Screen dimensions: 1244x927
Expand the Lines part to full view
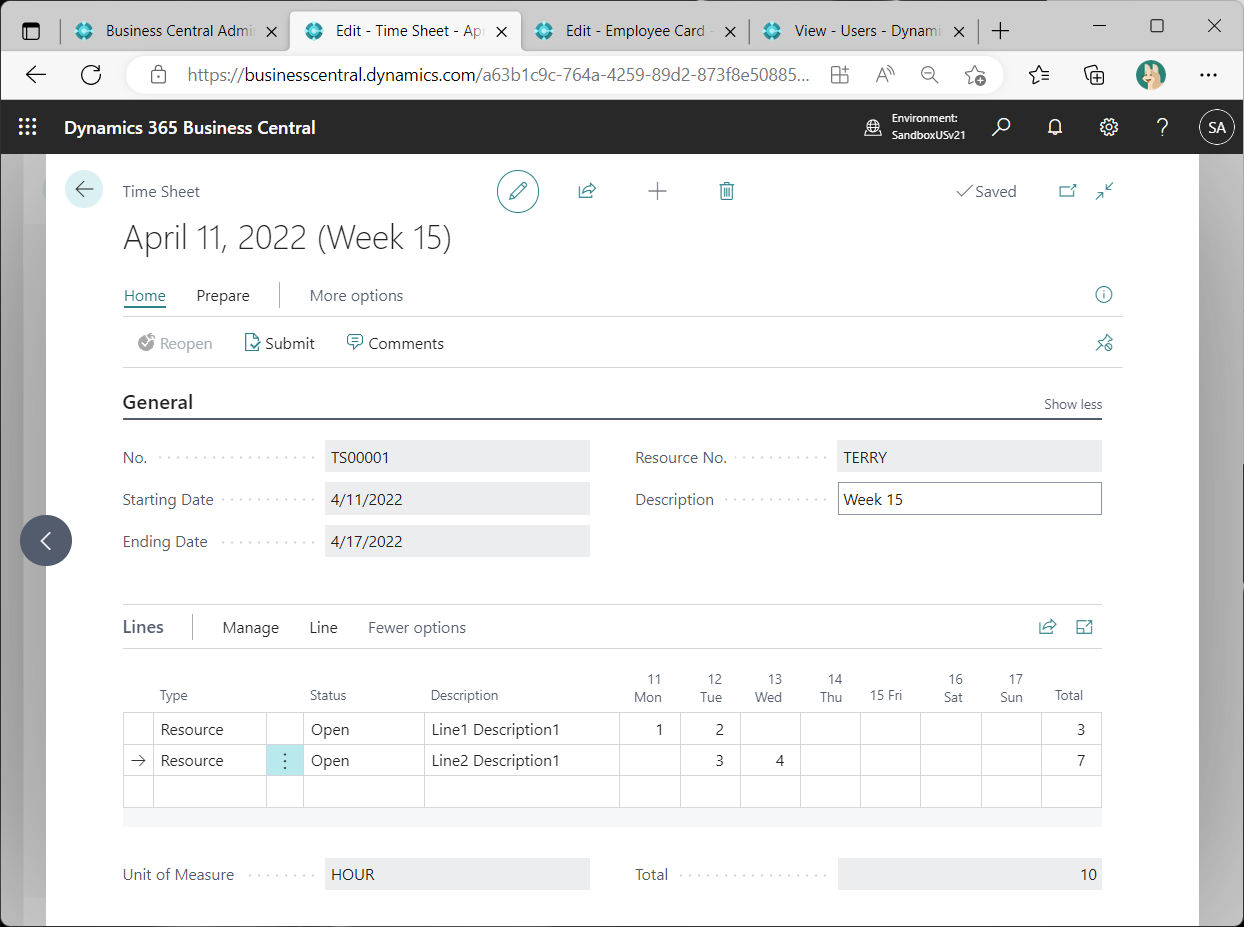[1084, 627]
